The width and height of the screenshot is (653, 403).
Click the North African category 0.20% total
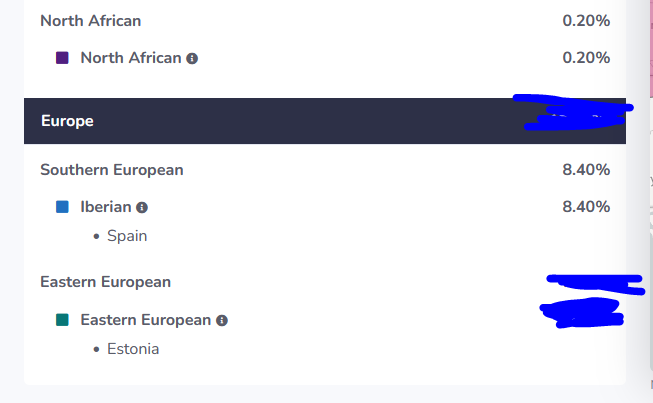pyautogui.click(x=586, y=21)
